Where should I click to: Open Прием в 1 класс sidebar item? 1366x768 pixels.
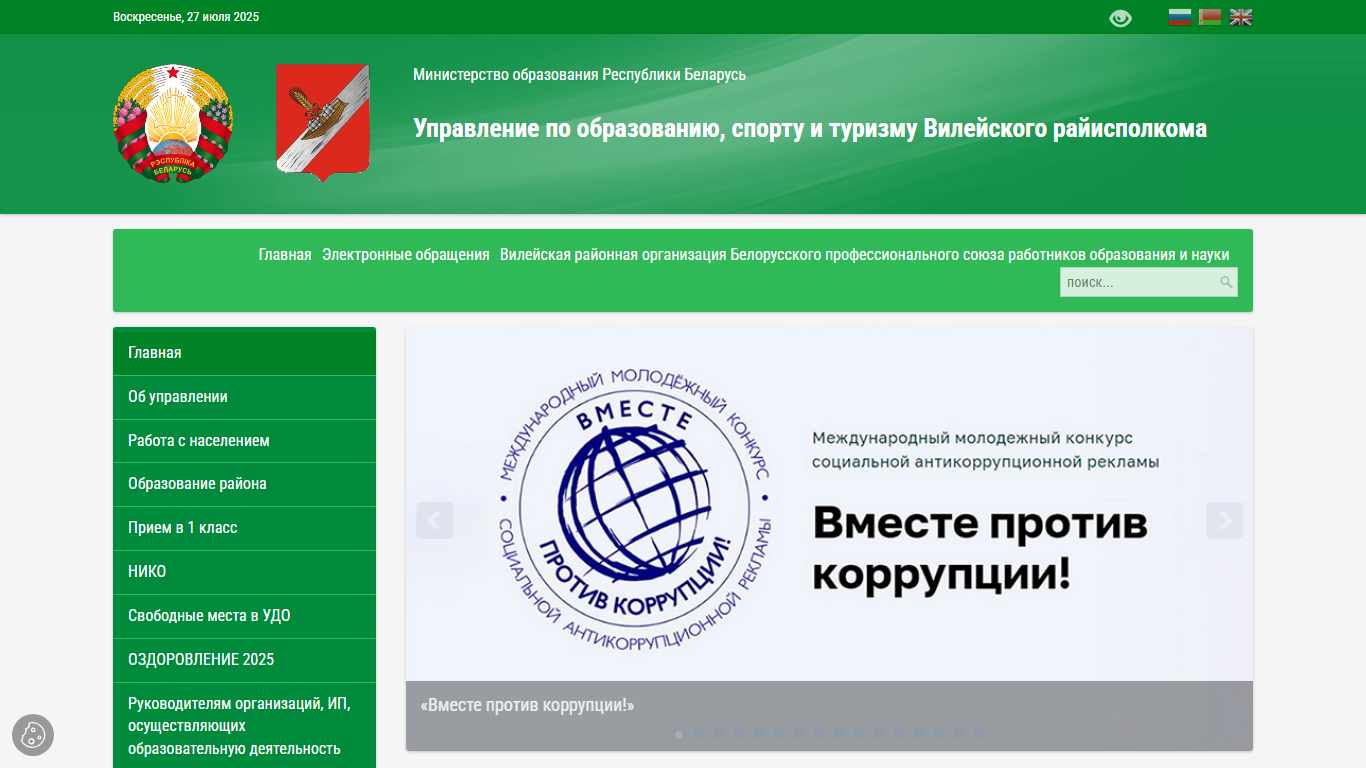[244, 528]
